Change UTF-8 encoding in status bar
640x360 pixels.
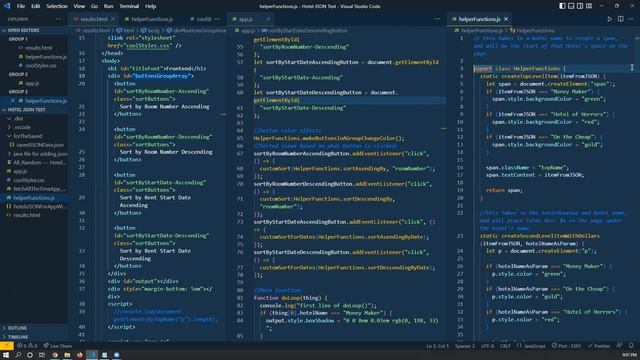pos(487,346)
